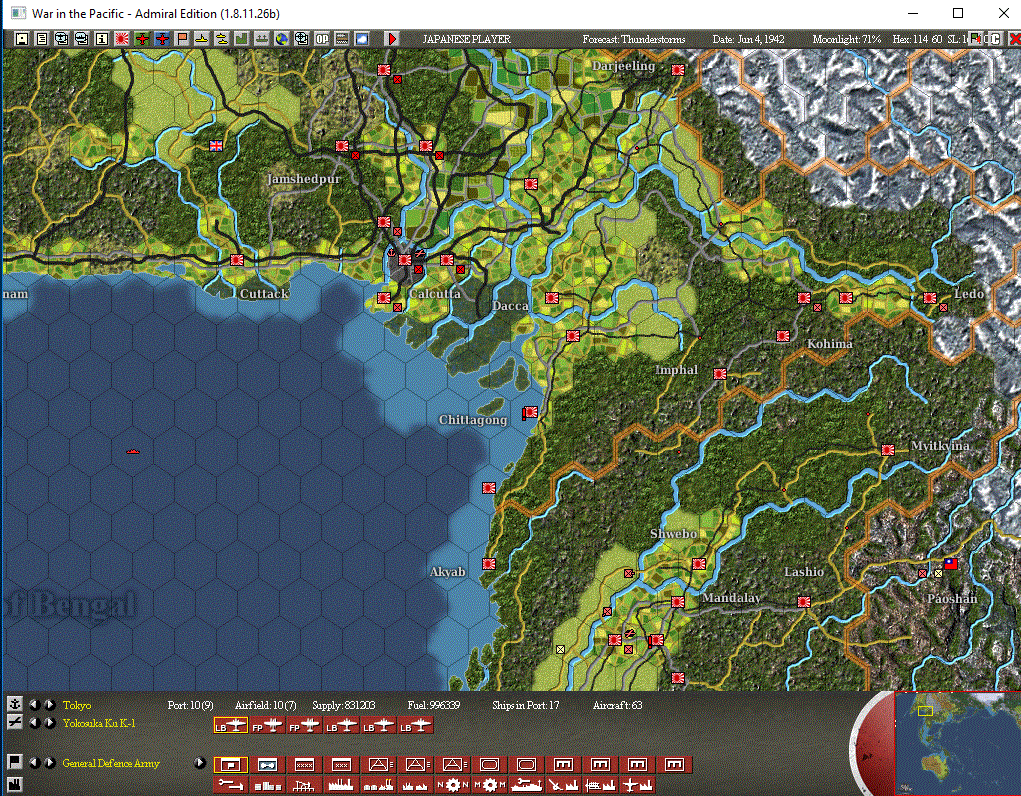
Task: Click the aircraft icon beside Yokosuka Ku K-1
Action: [x=14, y=722]
